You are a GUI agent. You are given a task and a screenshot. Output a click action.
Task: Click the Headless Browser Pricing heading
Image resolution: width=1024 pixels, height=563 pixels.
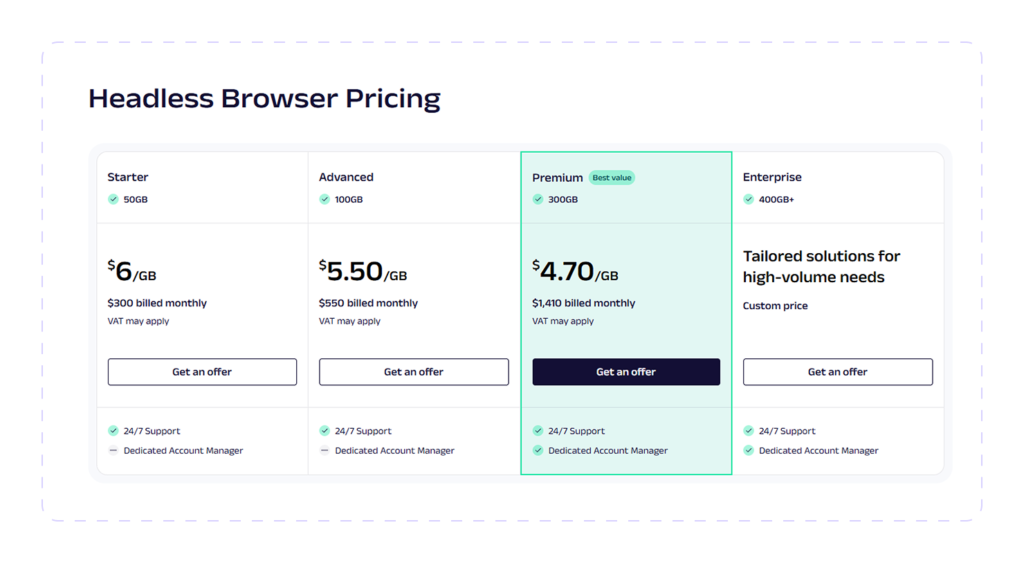pos(264,99)
